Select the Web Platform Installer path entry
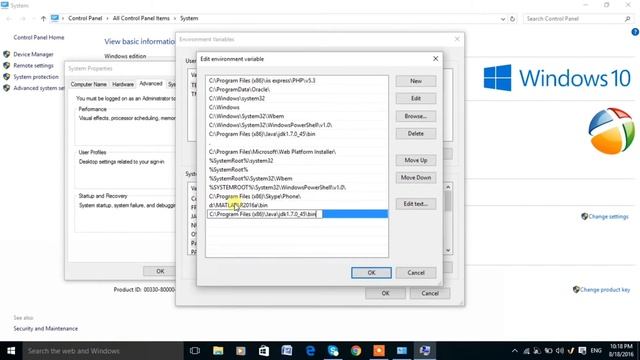Screen dimensions: 640x360 click(297, 152)
